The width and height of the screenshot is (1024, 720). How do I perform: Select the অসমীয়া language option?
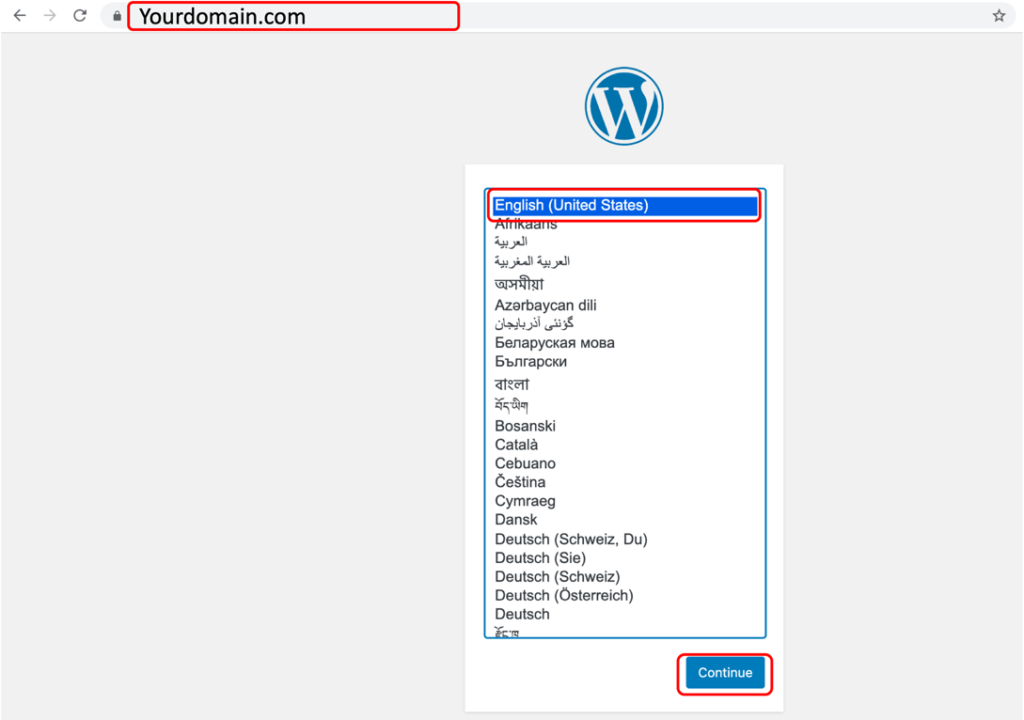click(626, 284)
